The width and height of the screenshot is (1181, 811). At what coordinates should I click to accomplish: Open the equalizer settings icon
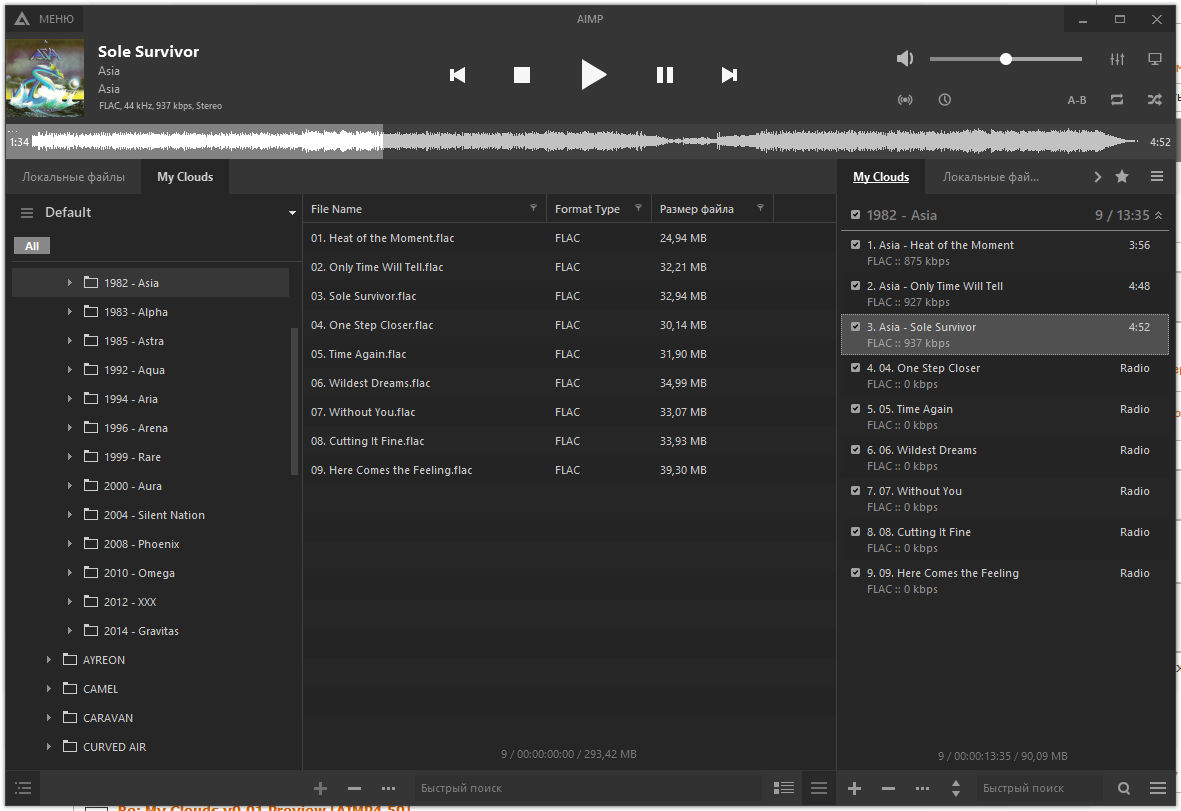point(1117,59)
